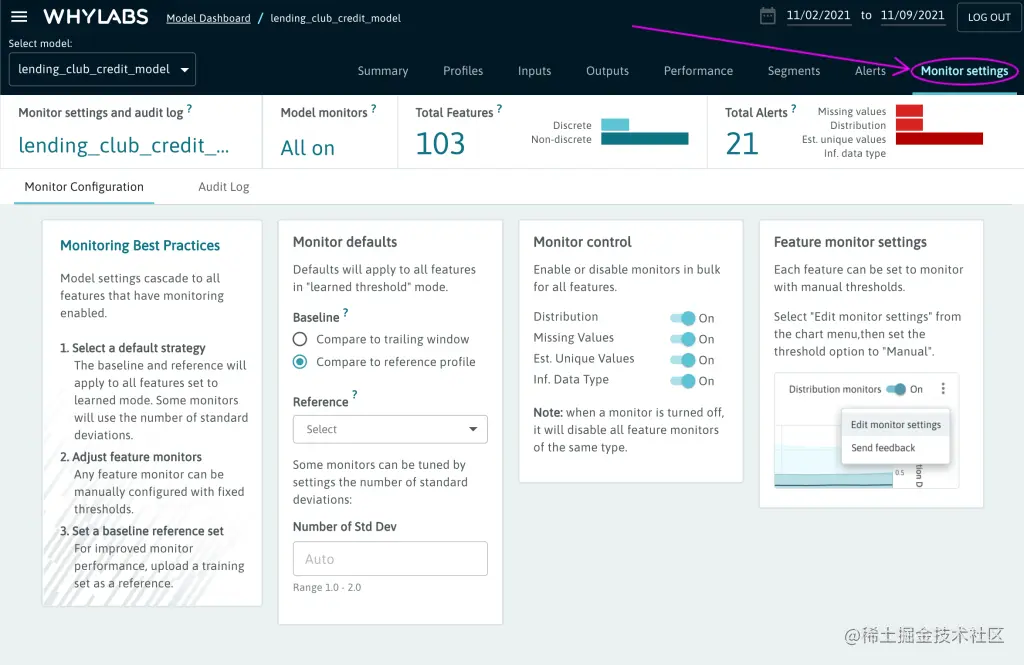Select Compare to trailing window option
The image size is (1024, 665).
pyautogui.click(x=300, y=340)
